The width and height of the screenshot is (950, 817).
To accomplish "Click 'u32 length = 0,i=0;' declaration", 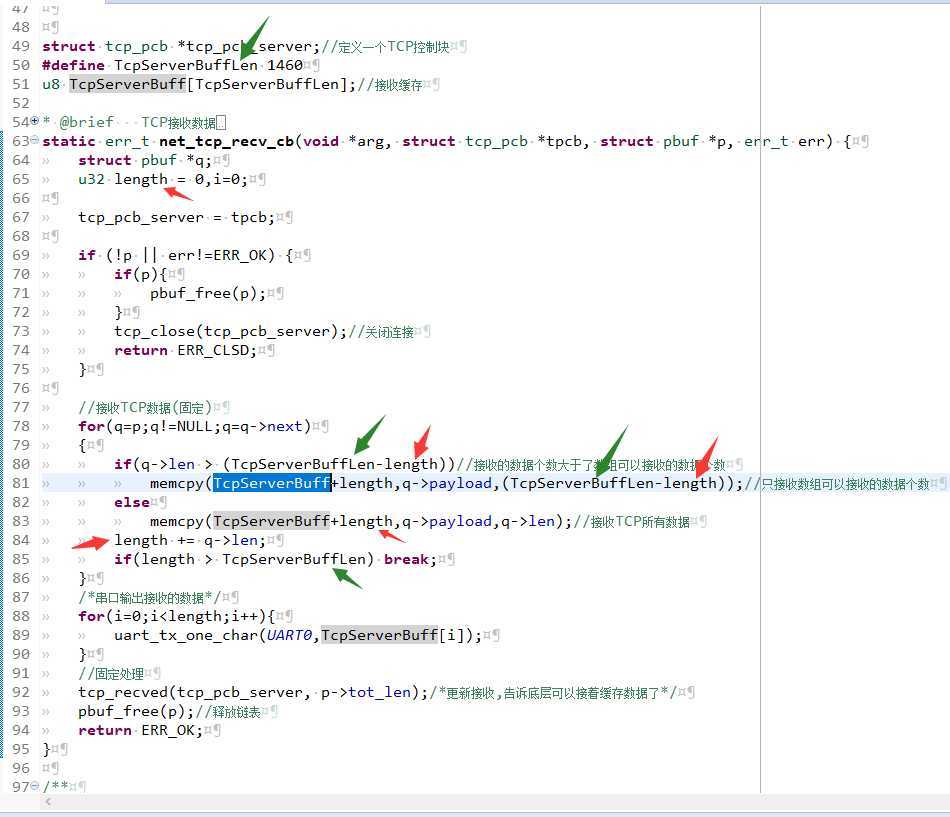I will (163, 179).
